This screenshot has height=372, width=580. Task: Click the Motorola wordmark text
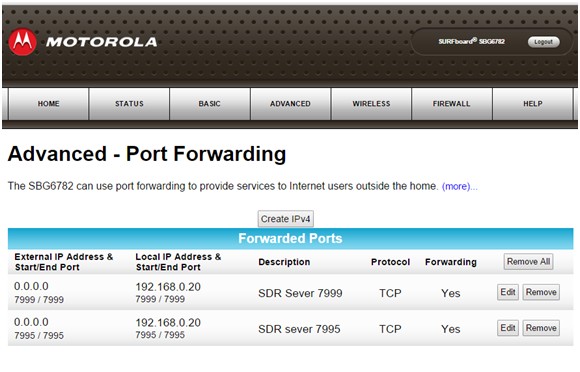[x=102, y=42]
